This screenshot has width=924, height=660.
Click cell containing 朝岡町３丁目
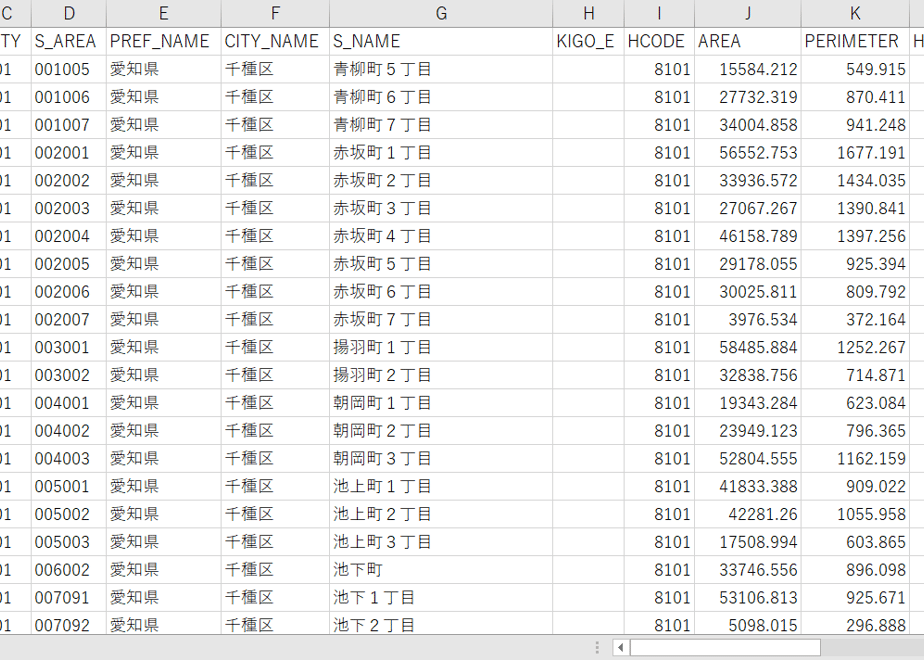(x=441, y=459)
